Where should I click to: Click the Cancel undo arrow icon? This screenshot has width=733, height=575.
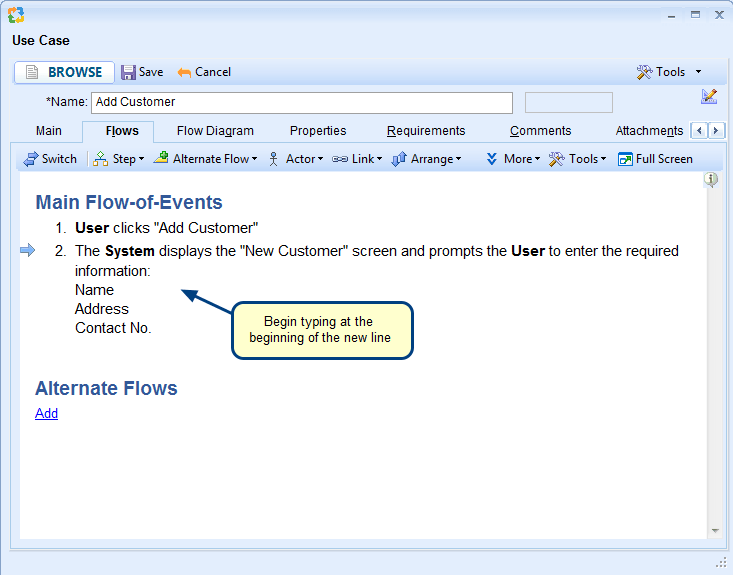click(x=184, y=72)
